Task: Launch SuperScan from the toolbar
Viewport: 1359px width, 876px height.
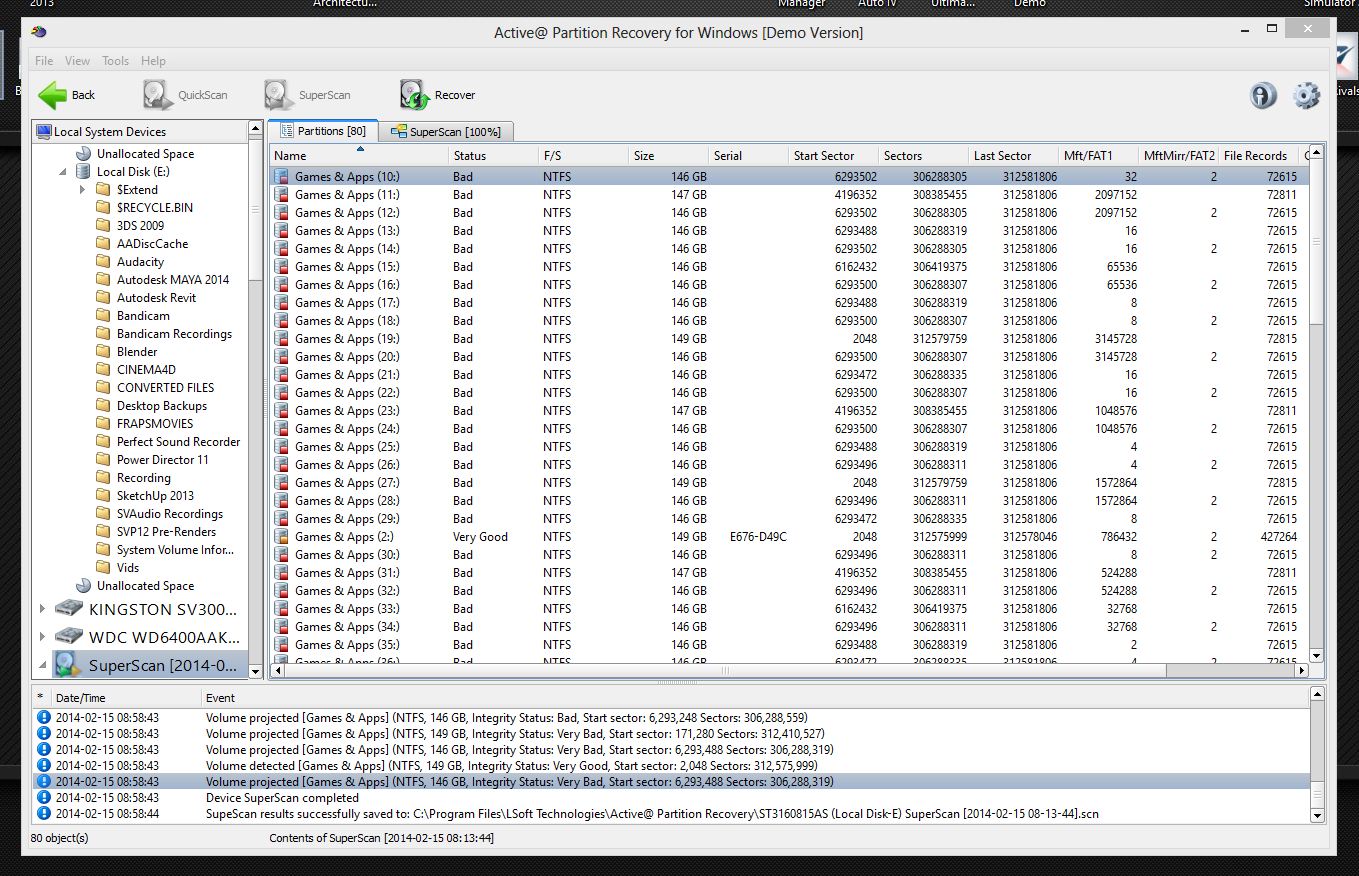Action: pos(308,95)
